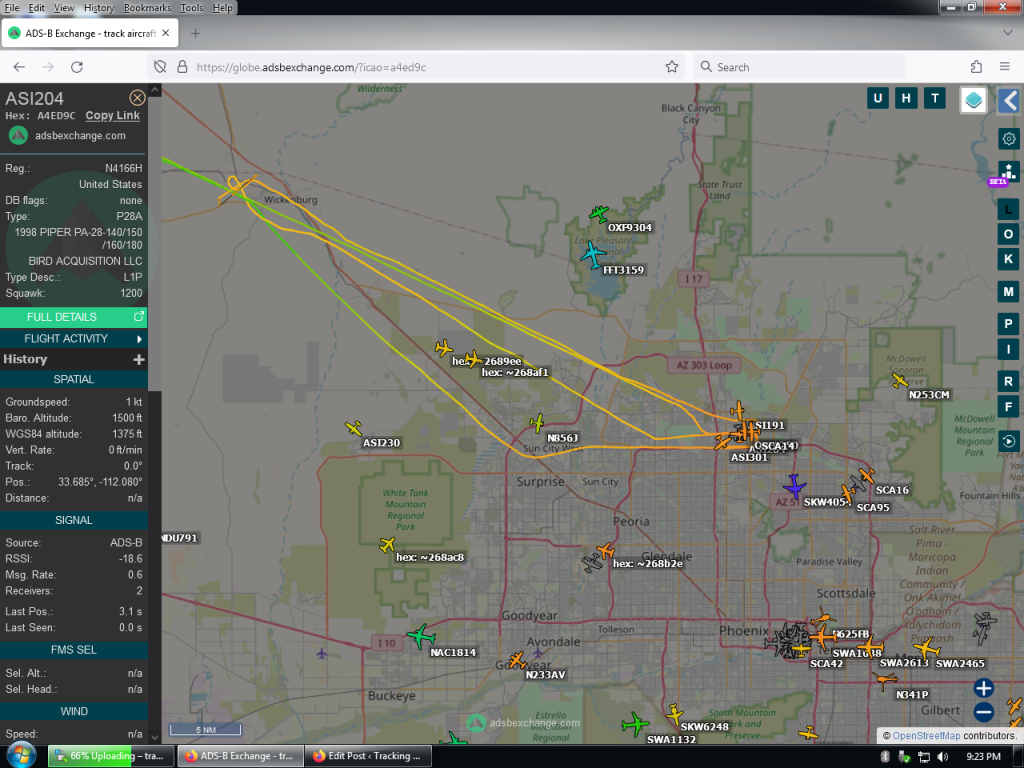Select aircraft N856J on the map
The image size is (1024, 768).
(x=537, y=423)
